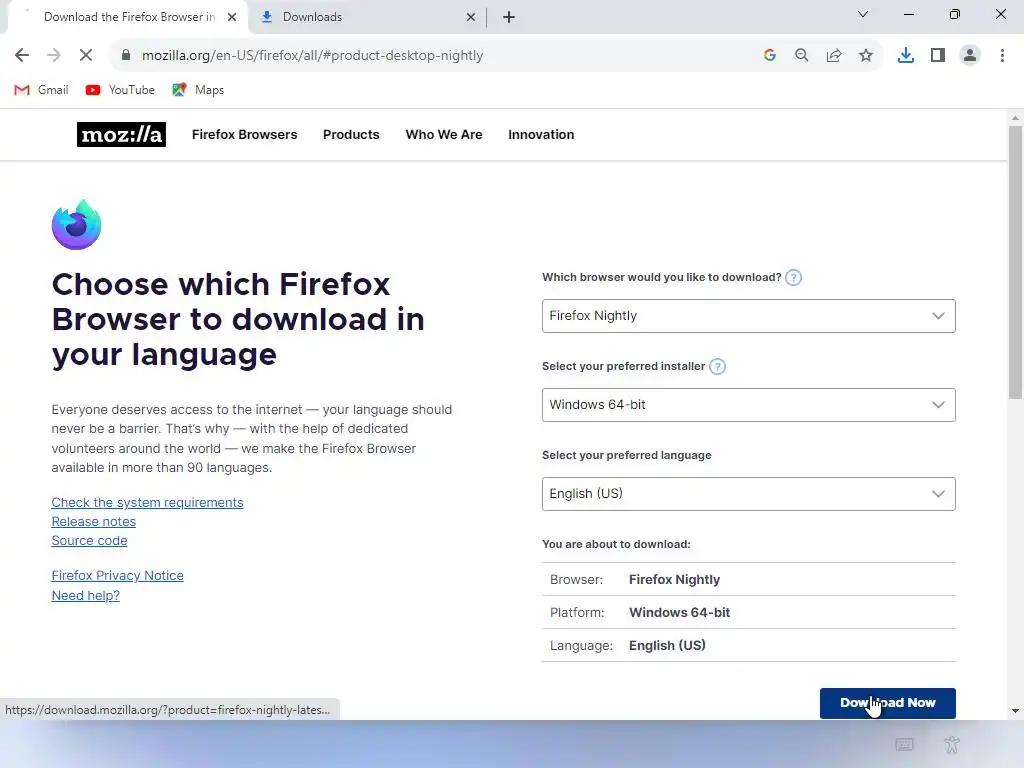
Task: Open help icon beside browser question
Action: pyautogui.click(x=793, y=278)
